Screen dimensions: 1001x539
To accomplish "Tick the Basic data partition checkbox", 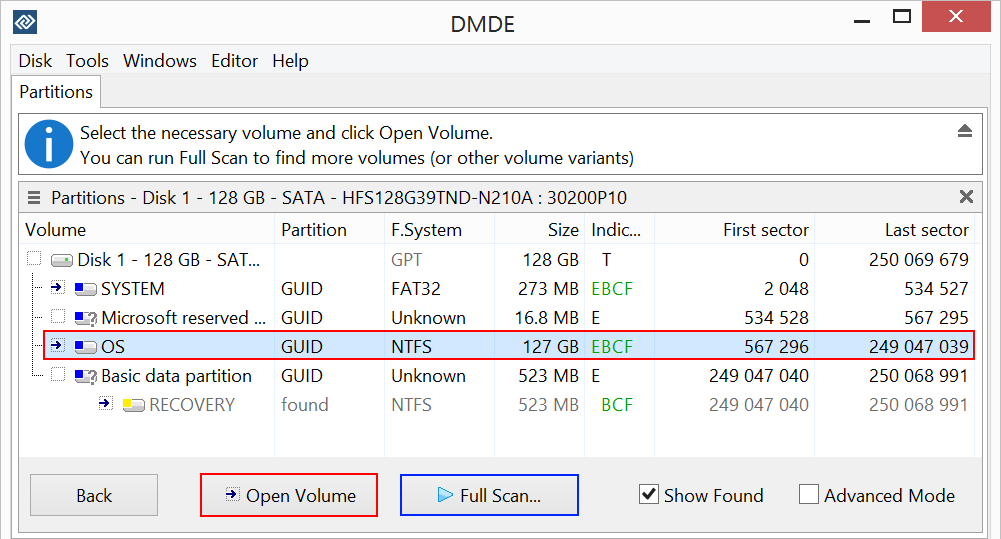I will pos(57,375).
